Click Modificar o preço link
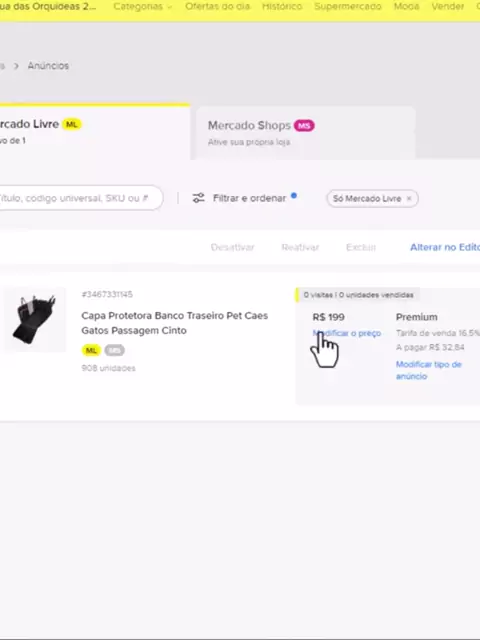The width and height of the screenshot is (480, 640). (x=347, y=333)
